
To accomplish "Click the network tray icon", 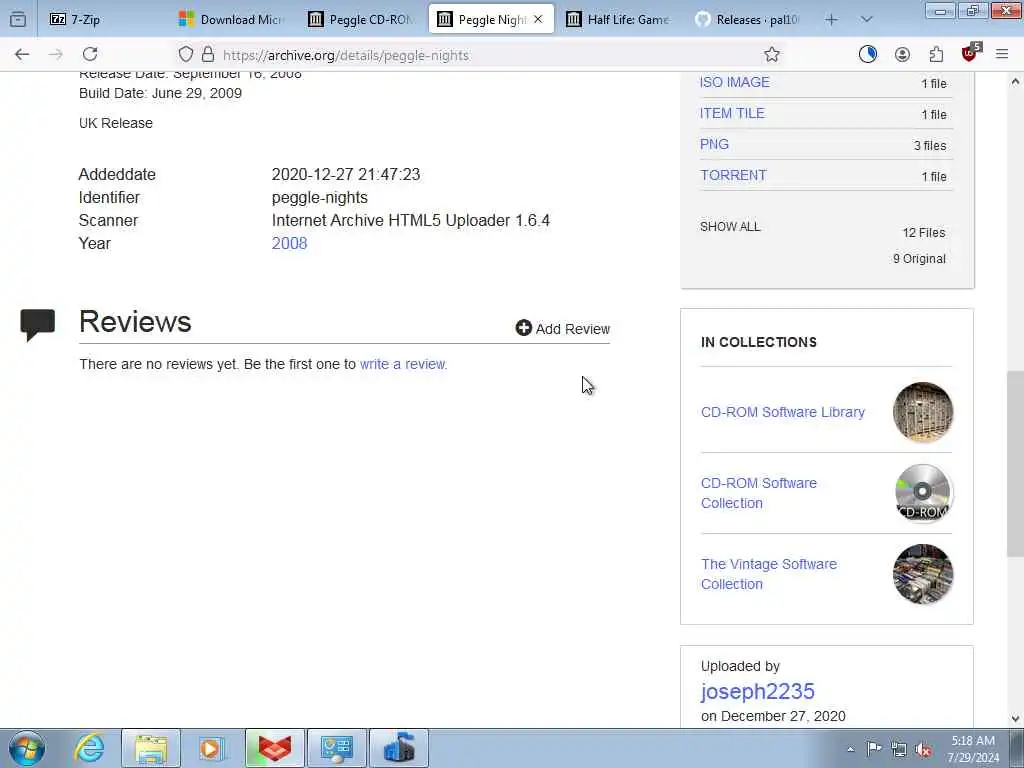I will 899,750.
